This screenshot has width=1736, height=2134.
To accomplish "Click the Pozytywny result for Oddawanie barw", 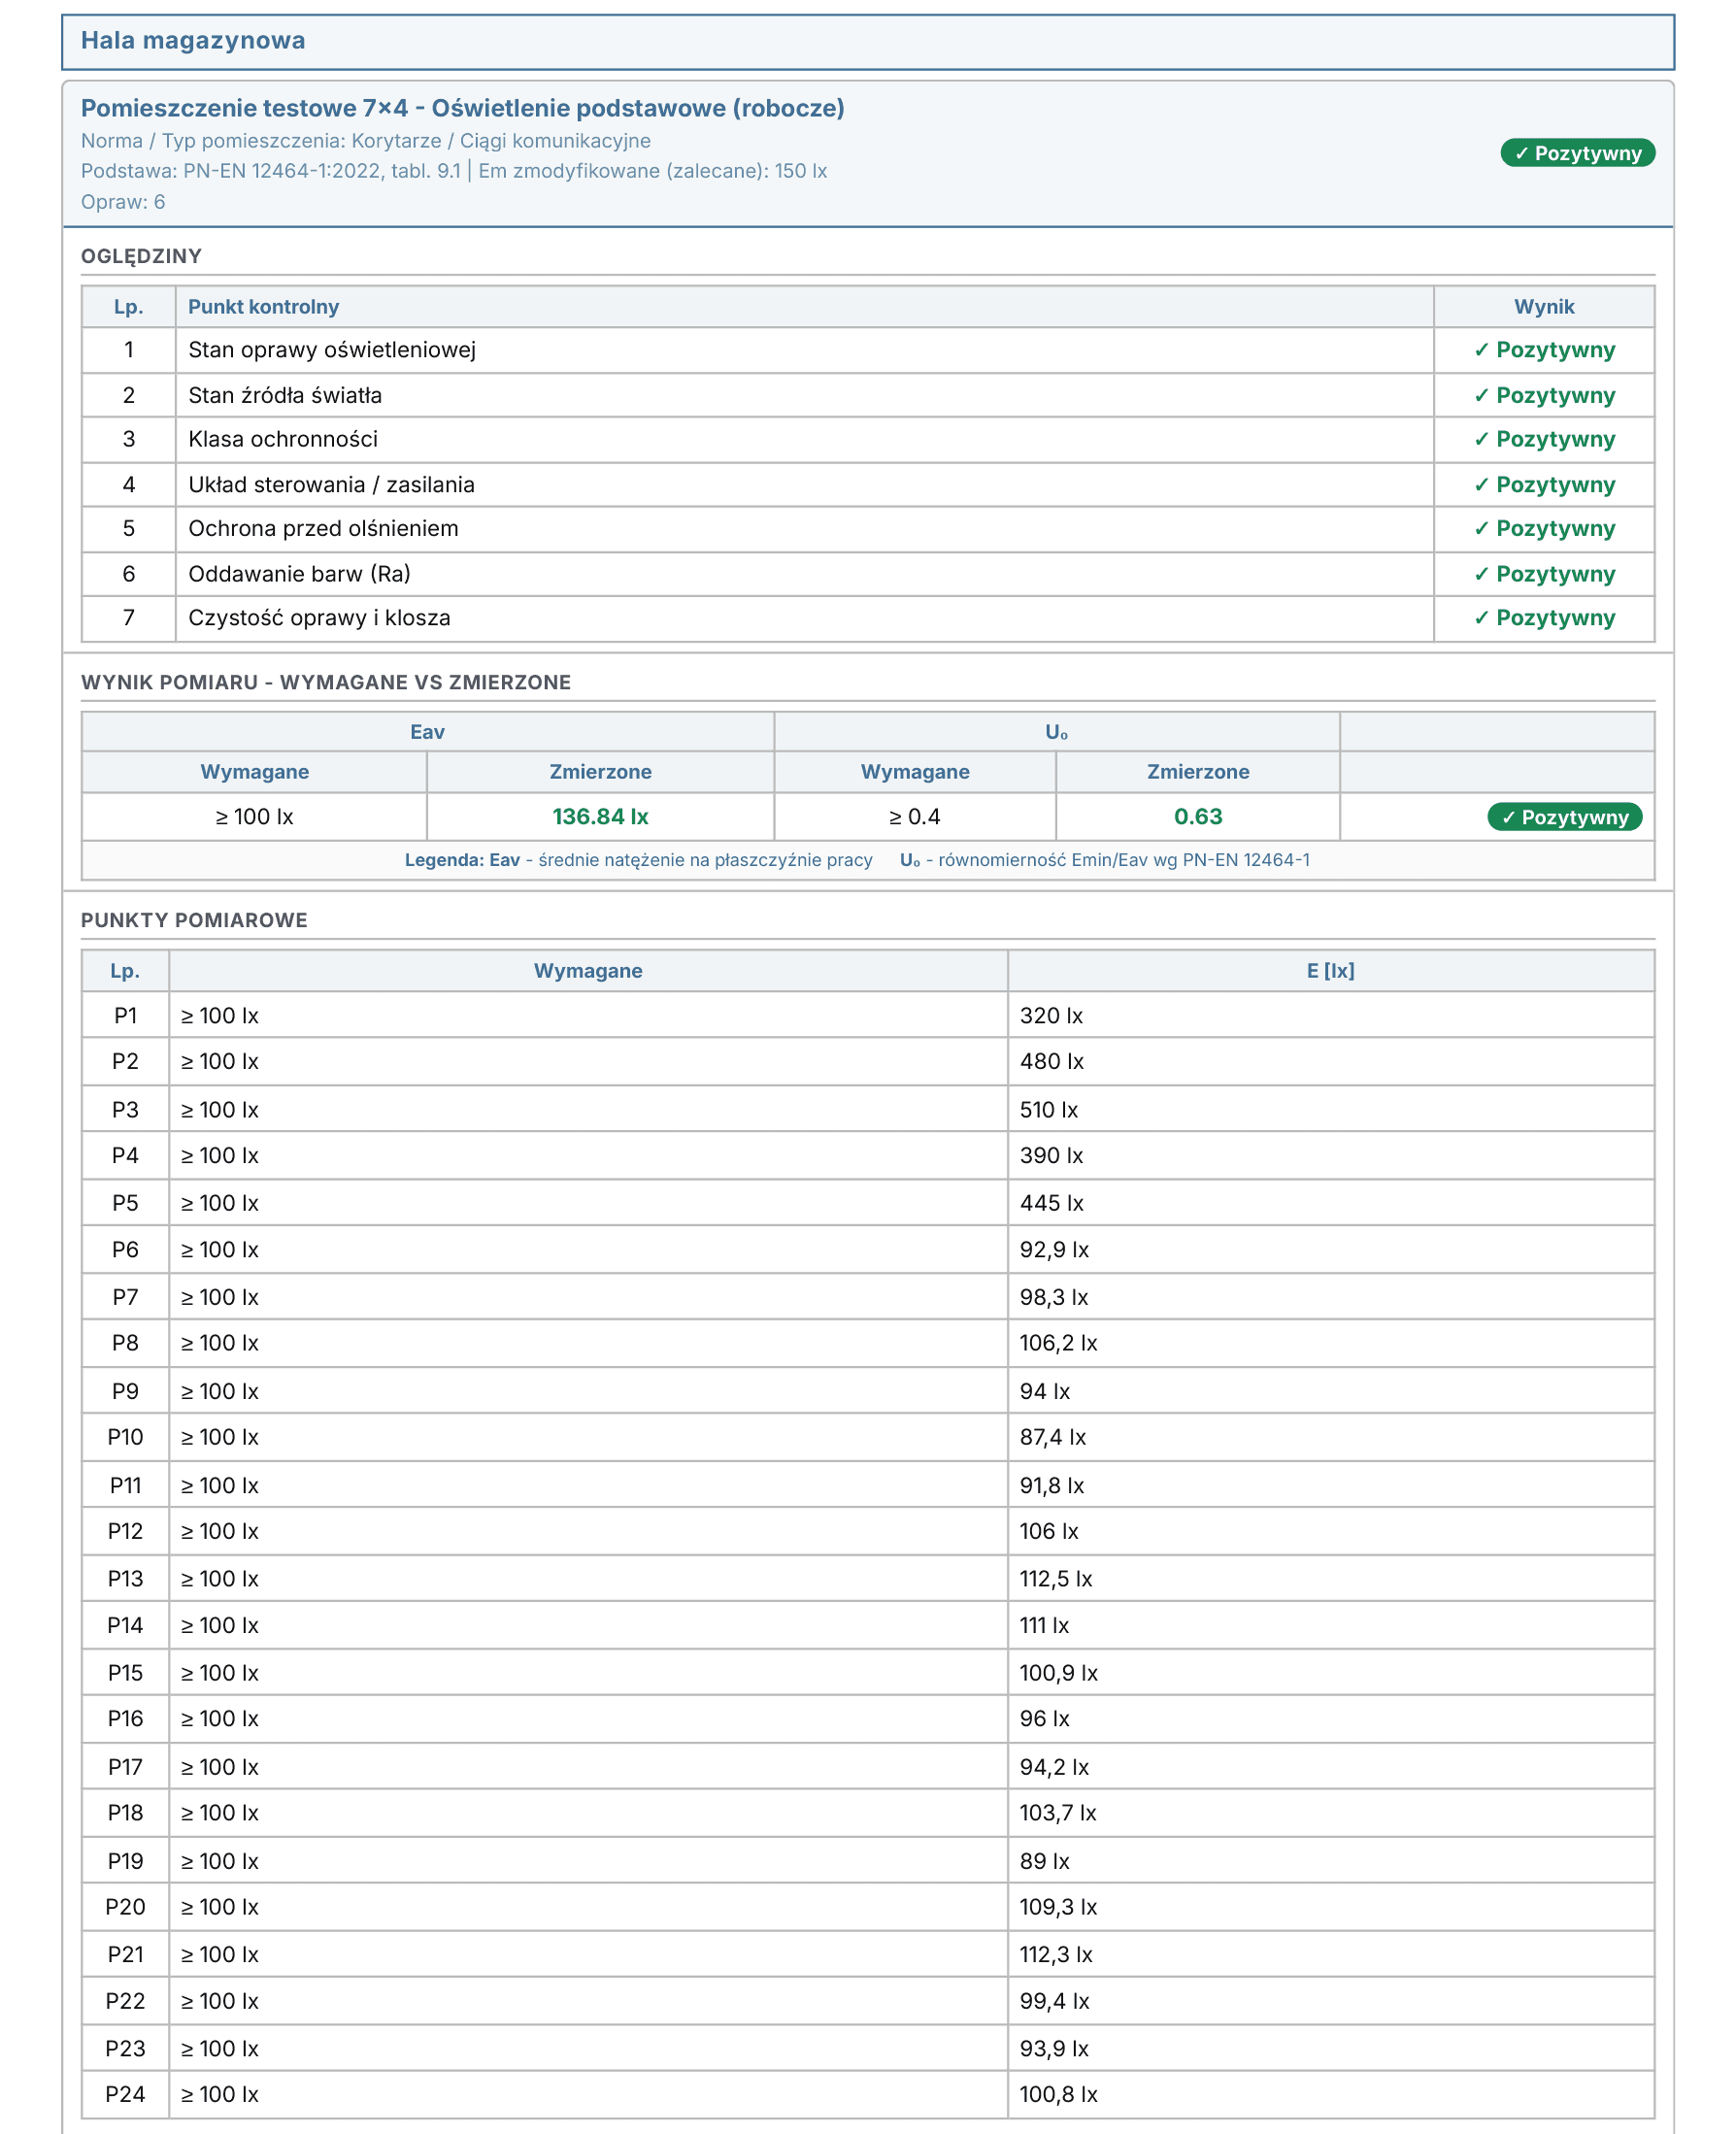I will [x=1544, y=574].
